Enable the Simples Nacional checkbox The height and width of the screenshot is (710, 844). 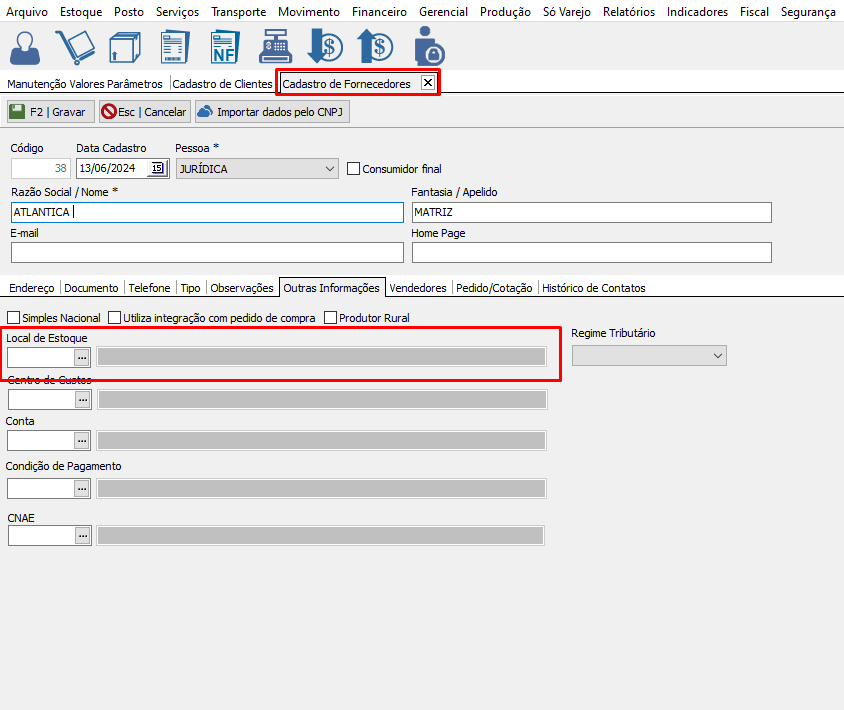pos(14,318)
